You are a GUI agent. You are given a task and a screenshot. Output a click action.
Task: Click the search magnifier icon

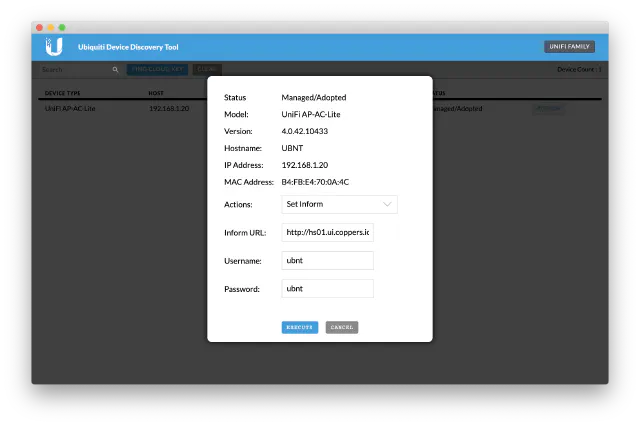(x=115, y=70)
